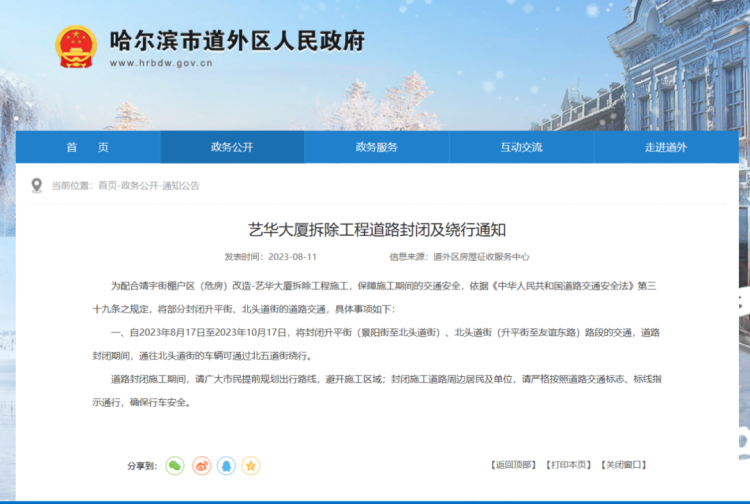This screenshot has height=504, width=750.
Task: Share the article on Sina Weibo
Action: coord(201,466)
